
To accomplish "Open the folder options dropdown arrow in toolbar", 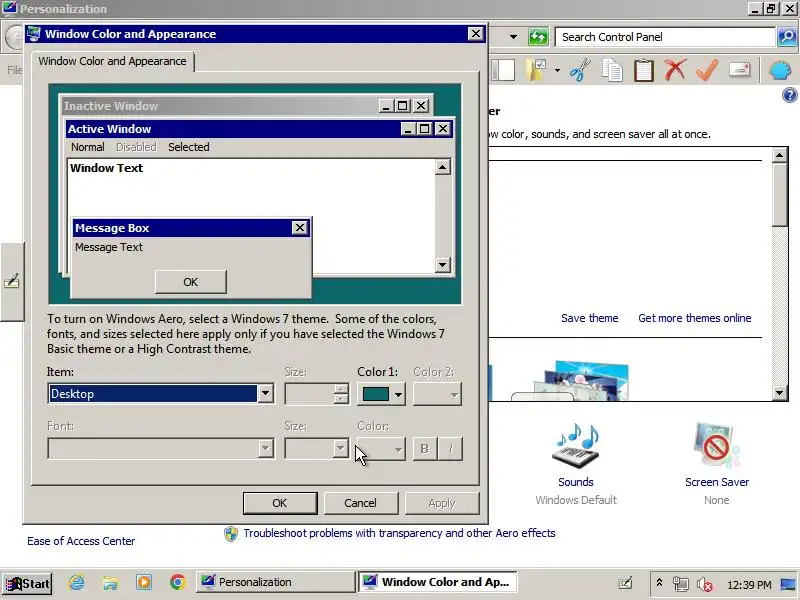I will coord(557,70).
